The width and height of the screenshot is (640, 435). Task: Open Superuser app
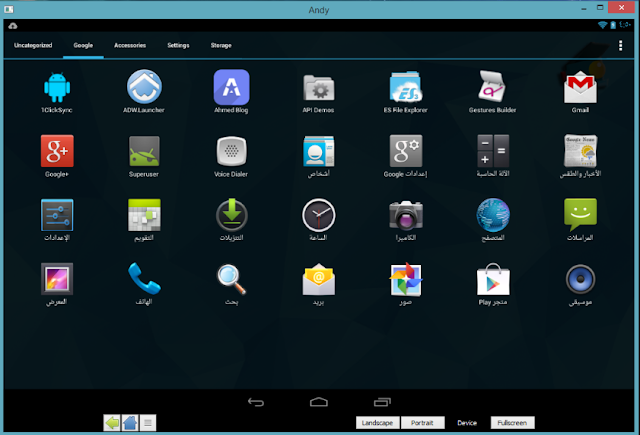coord(144,151)
